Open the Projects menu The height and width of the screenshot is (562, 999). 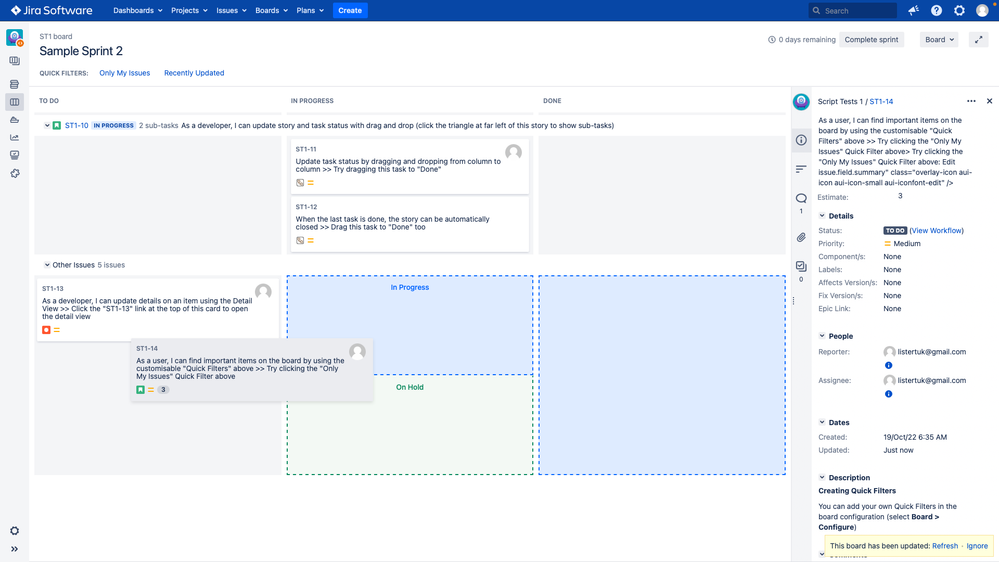pyautogui.click(x=189, y=10)
